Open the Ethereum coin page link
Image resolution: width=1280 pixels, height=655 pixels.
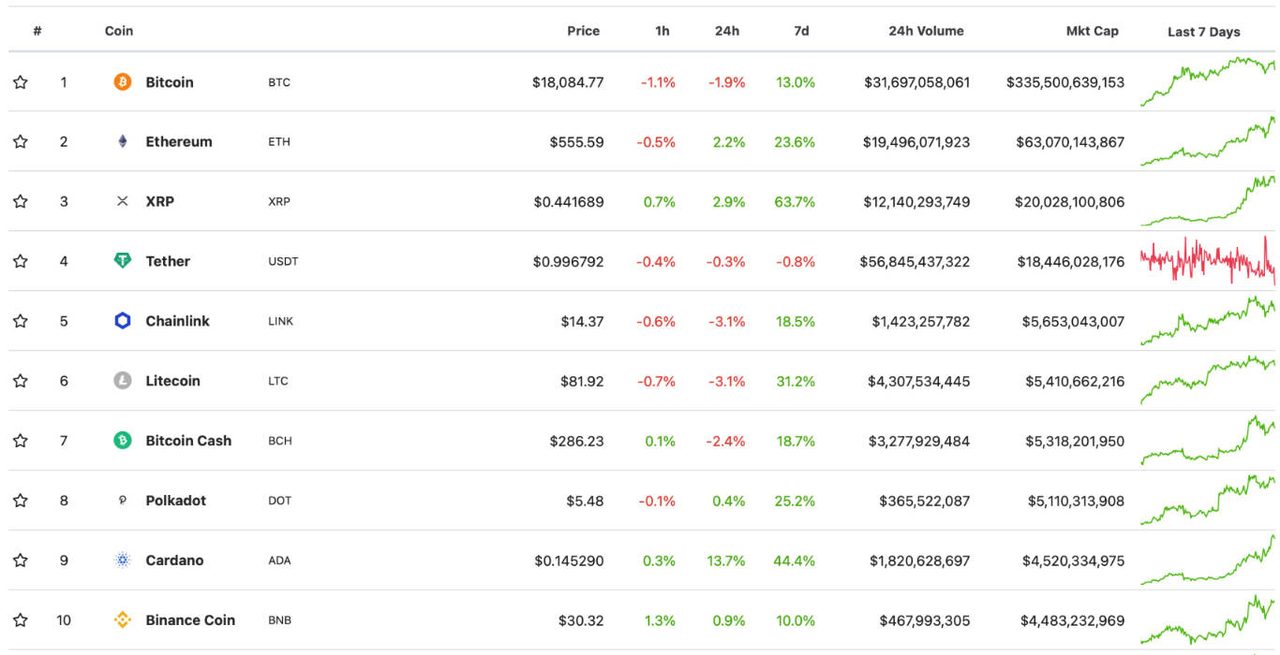pos(179,142)
